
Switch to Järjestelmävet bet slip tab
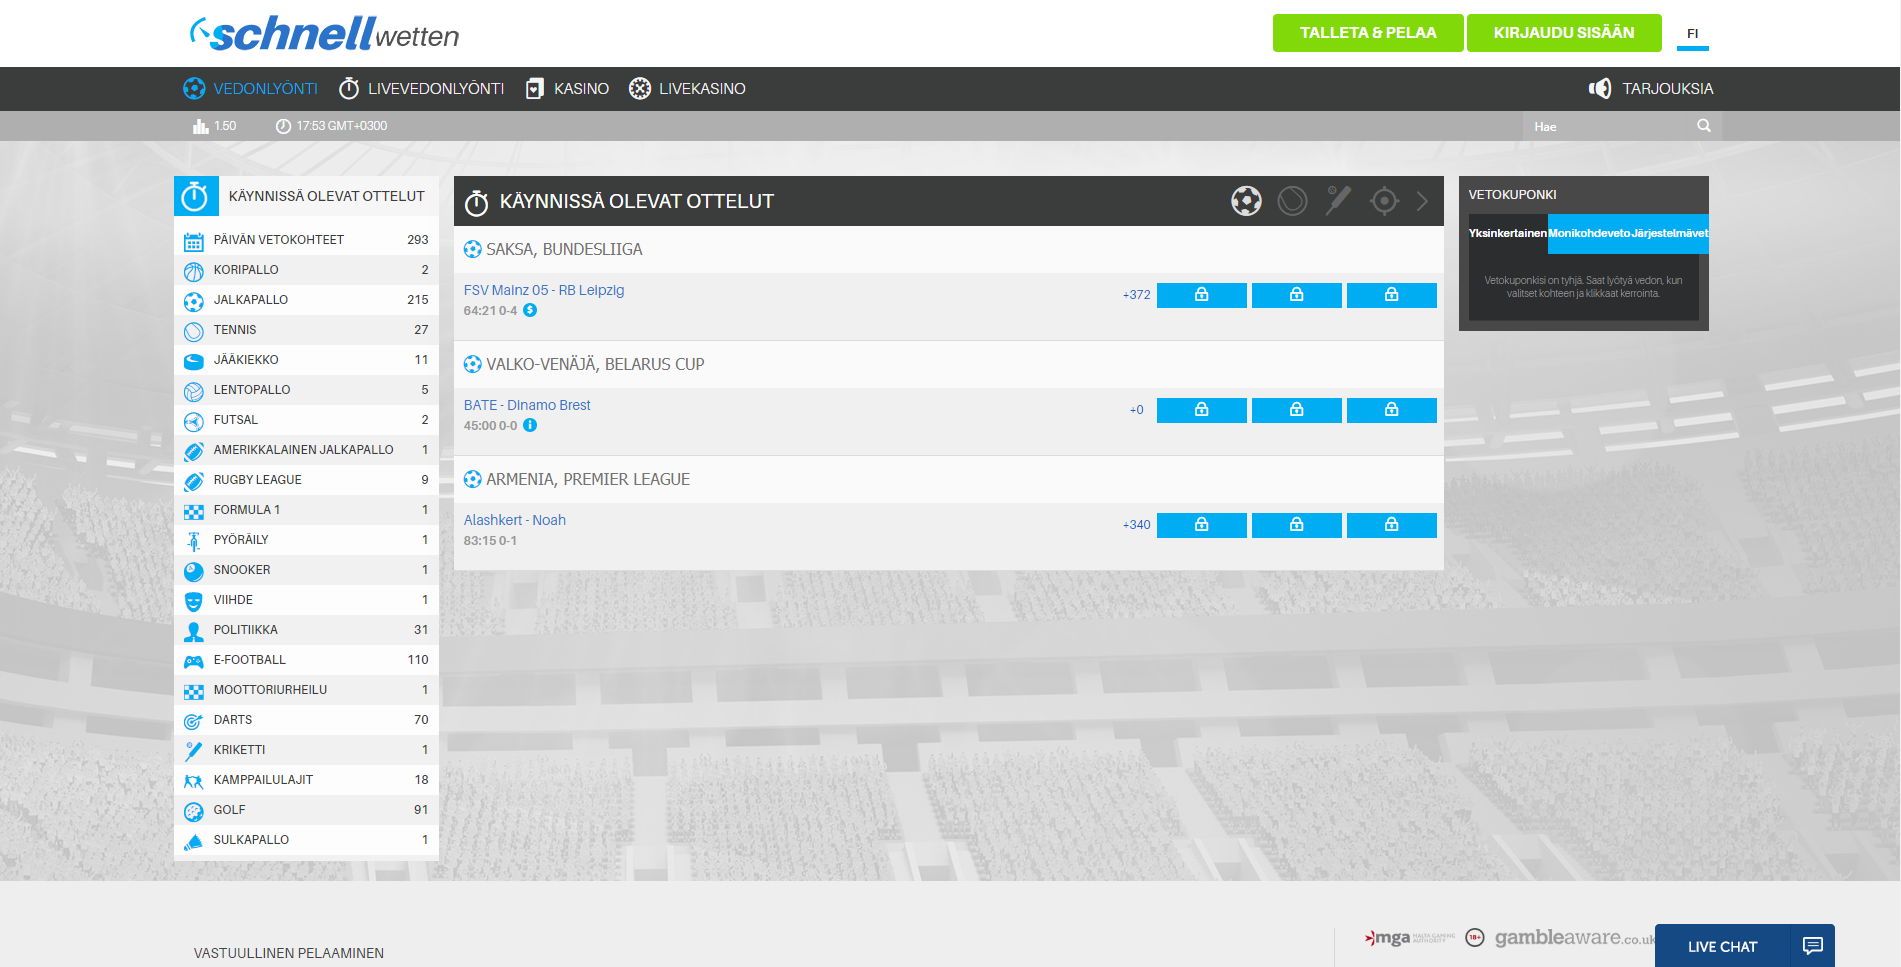pos(1669,233)
